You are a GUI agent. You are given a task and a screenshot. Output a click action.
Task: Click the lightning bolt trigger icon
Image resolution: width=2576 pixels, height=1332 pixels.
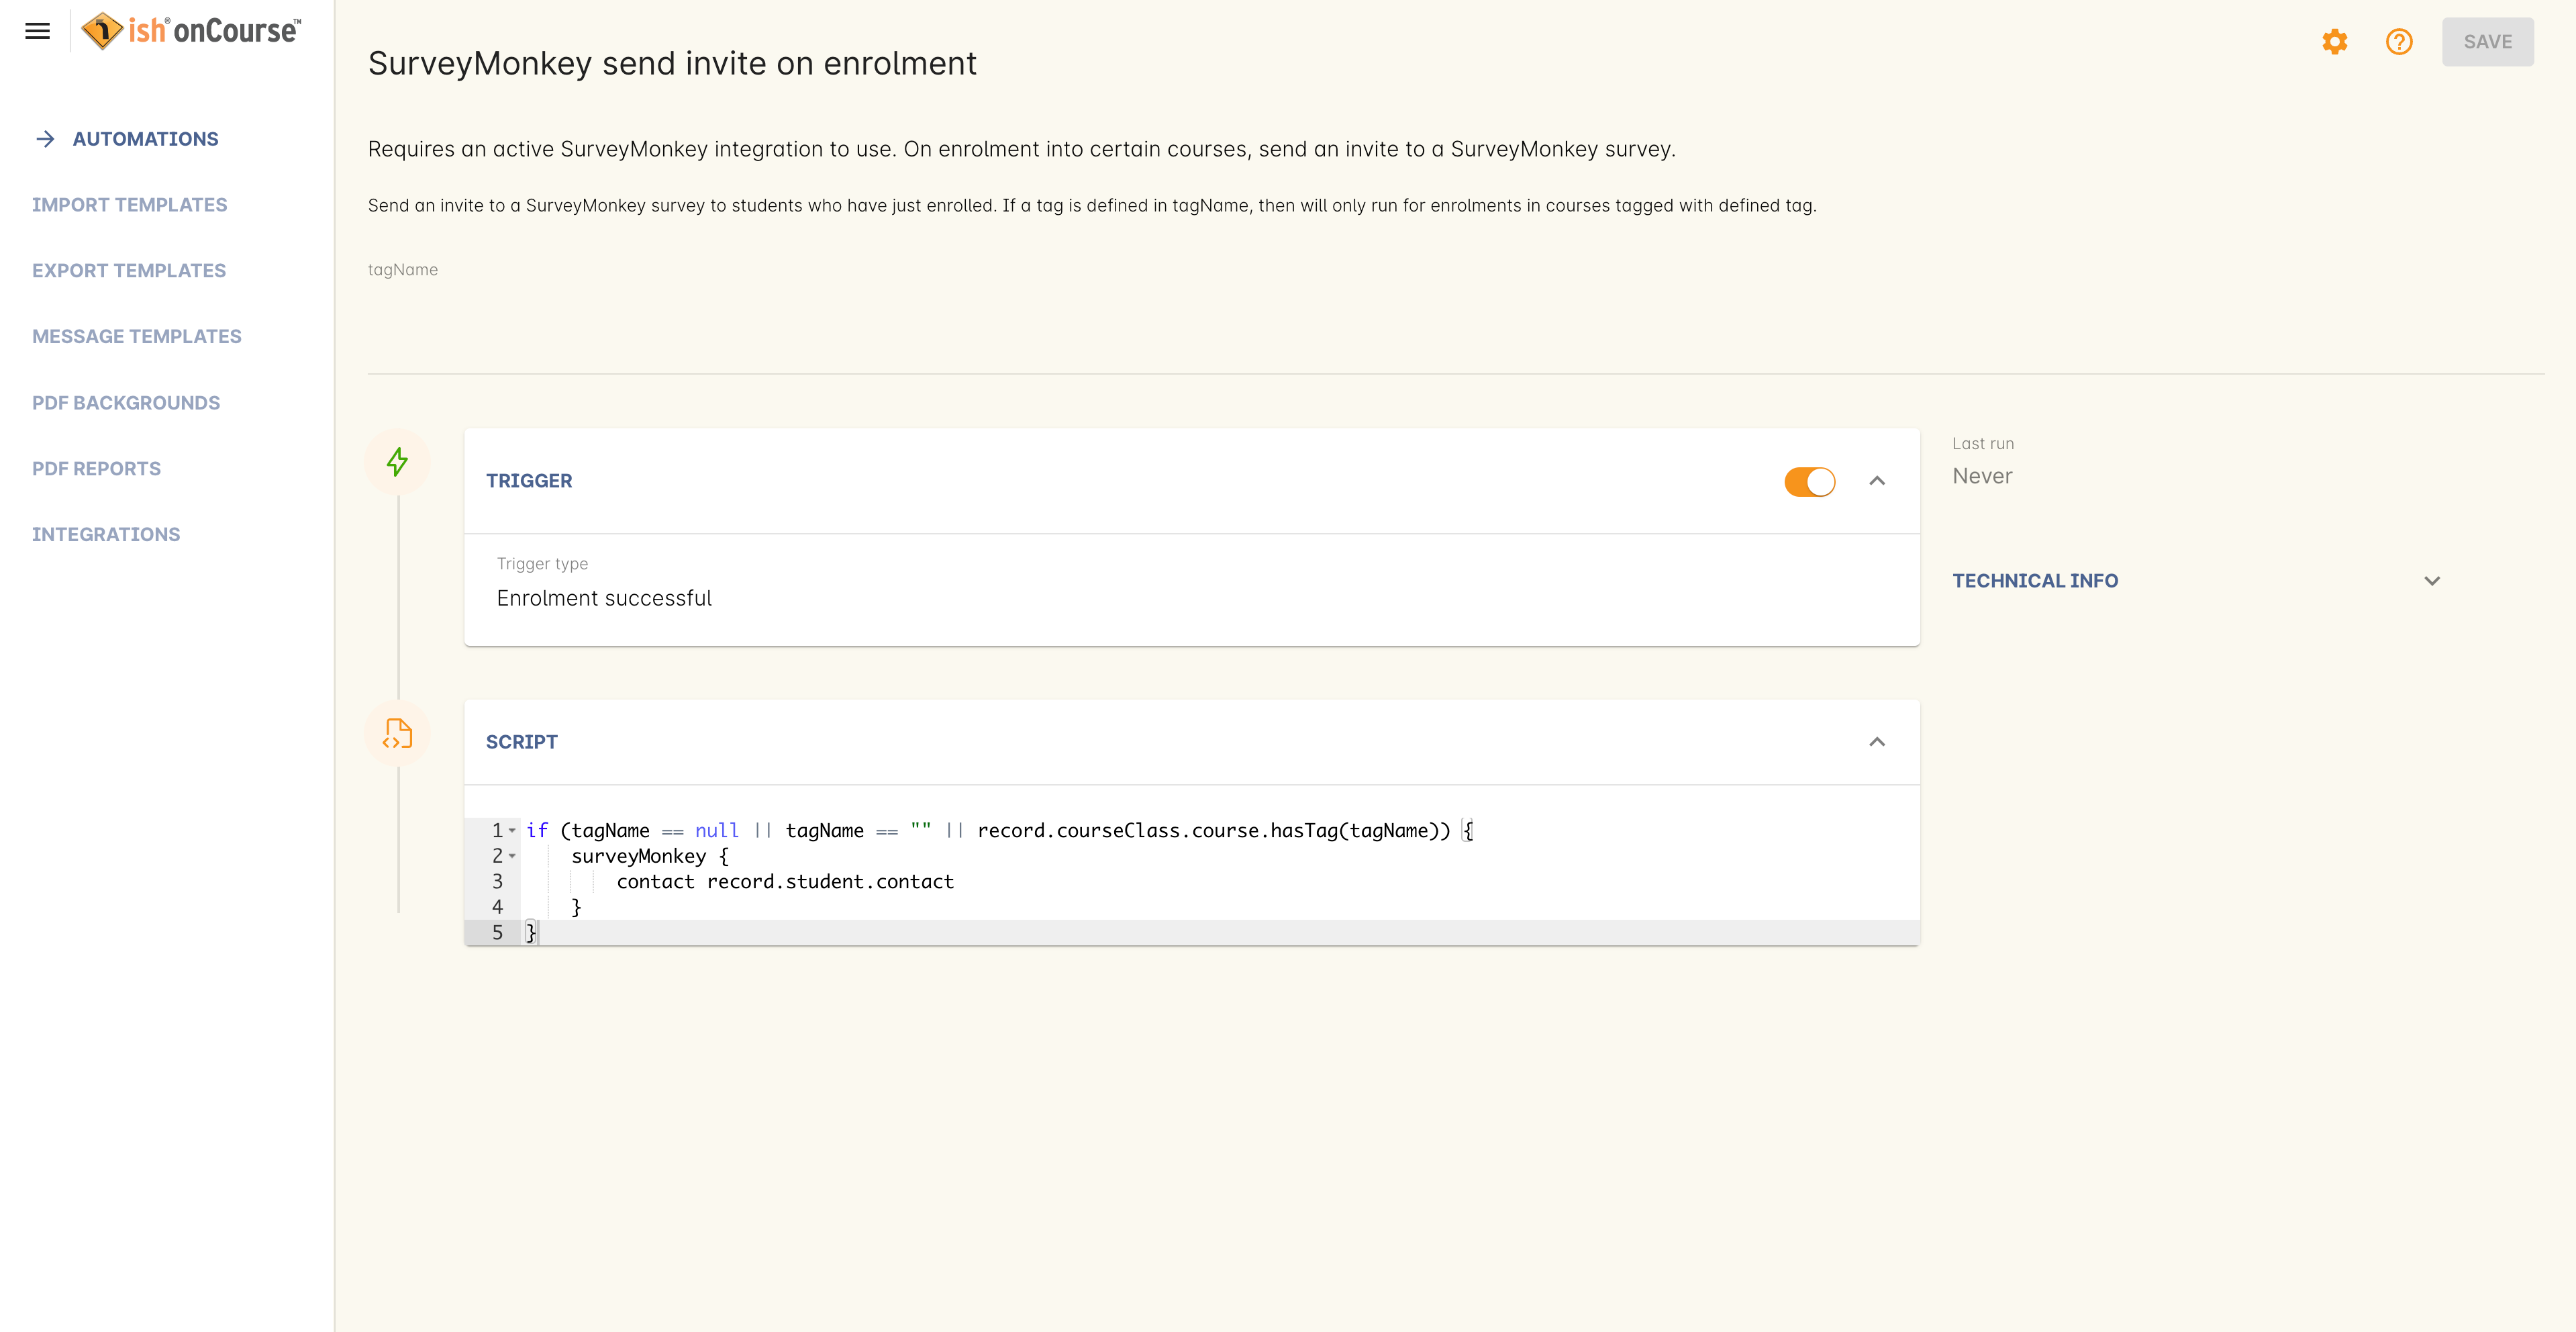tap(397, 462)
